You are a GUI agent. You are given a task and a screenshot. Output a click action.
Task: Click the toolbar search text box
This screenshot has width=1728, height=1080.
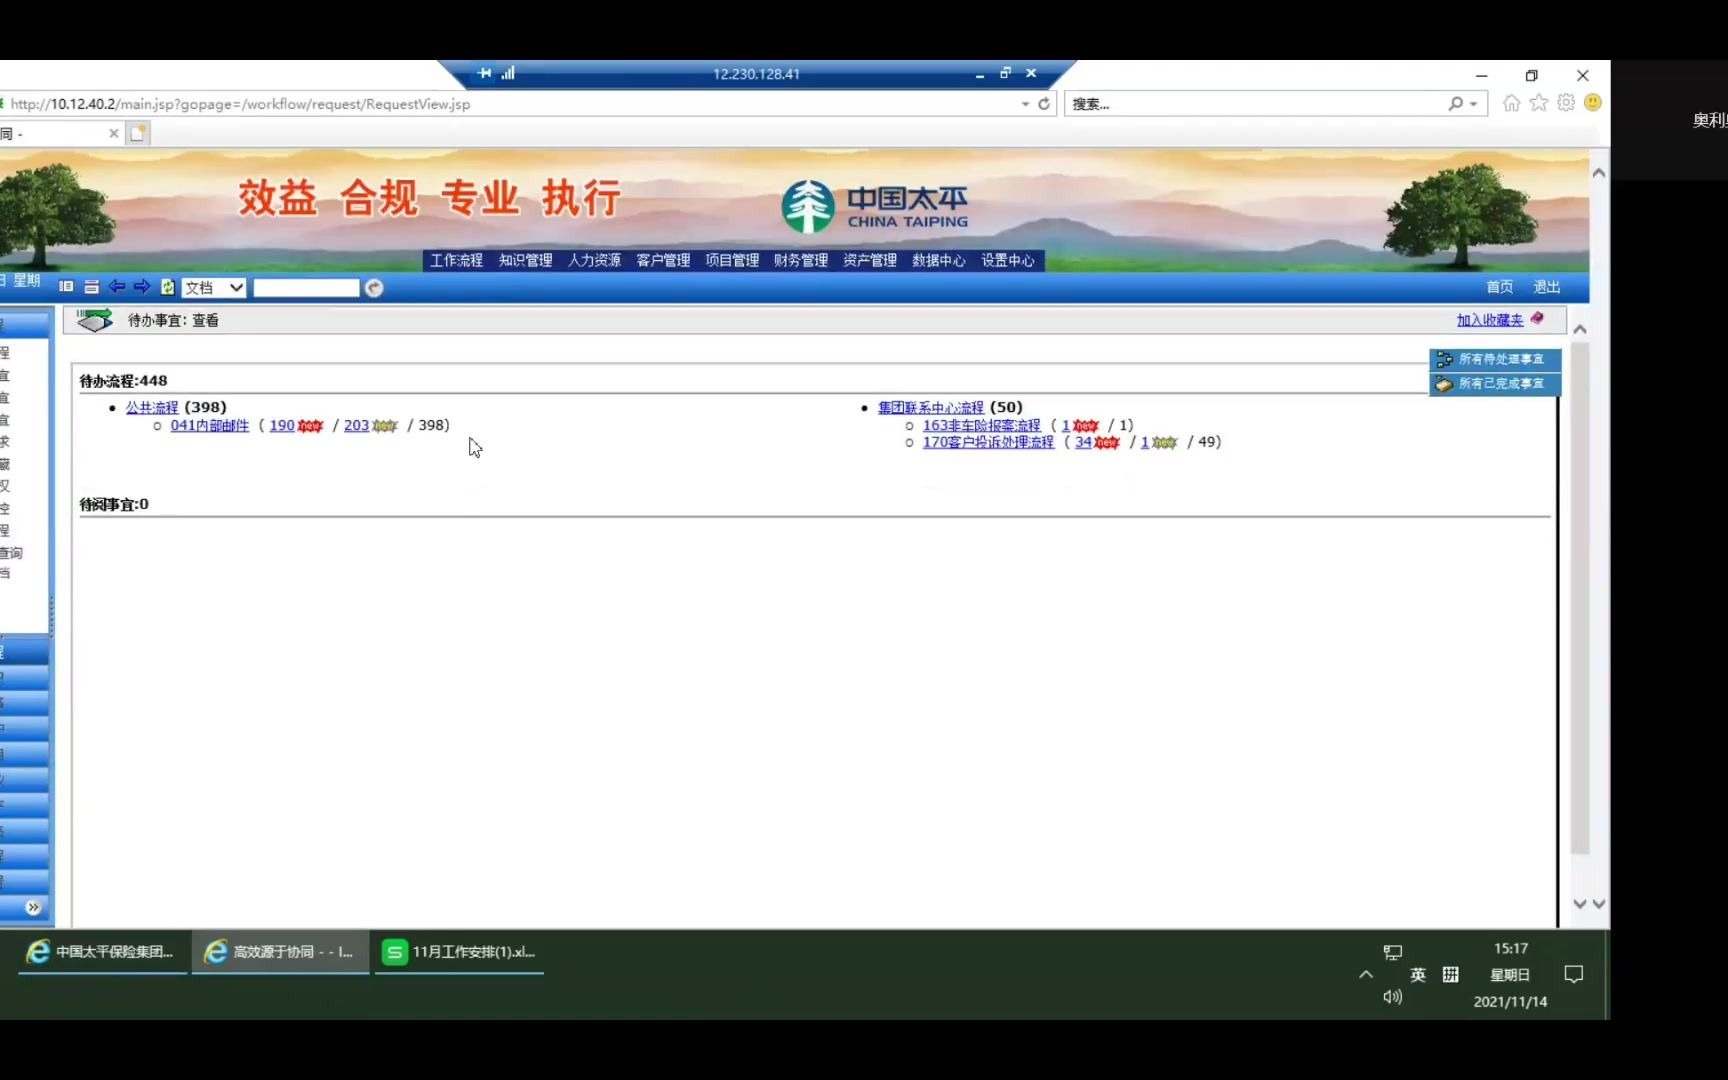[306, 288]
